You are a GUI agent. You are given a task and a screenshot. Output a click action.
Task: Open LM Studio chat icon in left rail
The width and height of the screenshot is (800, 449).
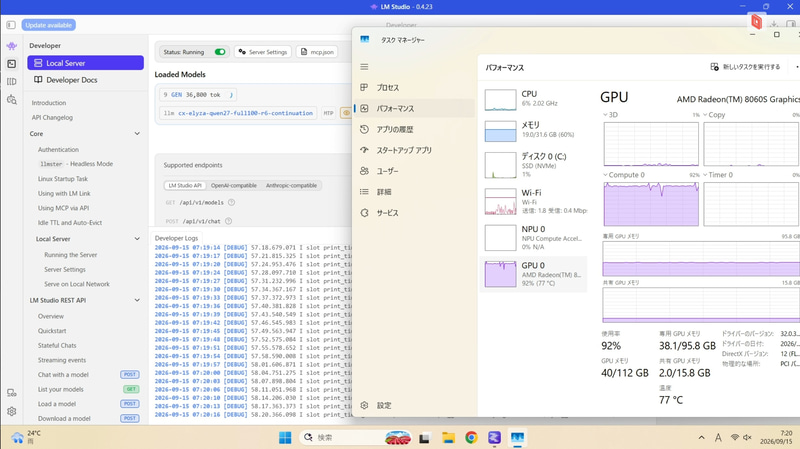pyautogui.click(x=11, y=46)
